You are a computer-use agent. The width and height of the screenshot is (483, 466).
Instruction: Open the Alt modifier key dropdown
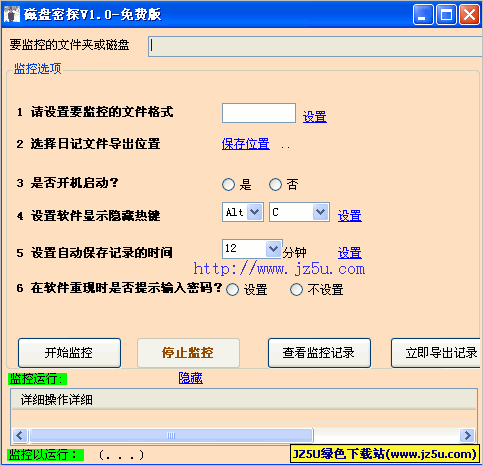click(x=254, y=212)
